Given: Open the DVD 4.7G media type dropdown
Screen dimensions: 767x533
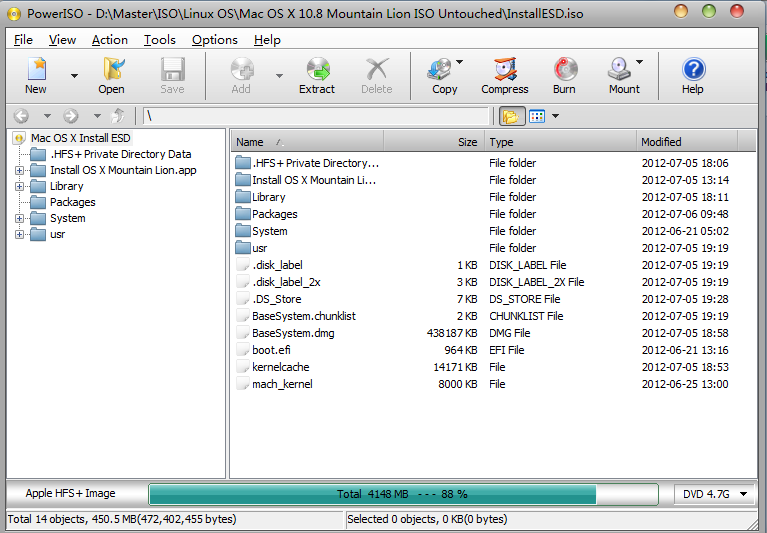Looking at the screenshot, I should tap(715, 494).
